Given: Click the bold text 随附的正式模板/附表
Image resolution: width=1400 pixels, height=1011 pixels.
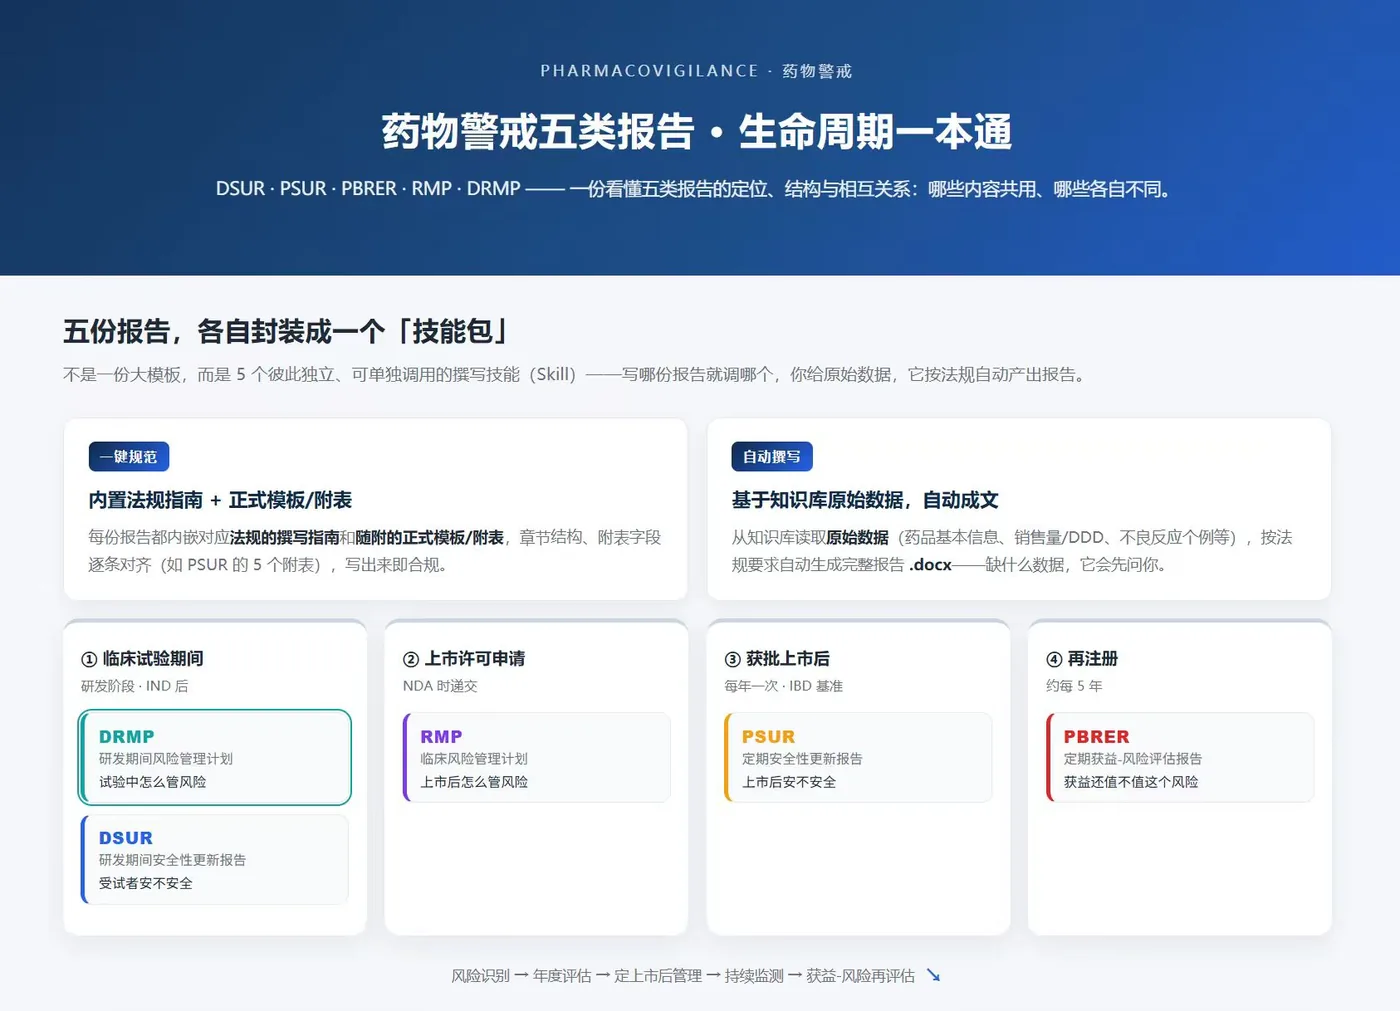Looking at the screenshot, I should [430, 538].
